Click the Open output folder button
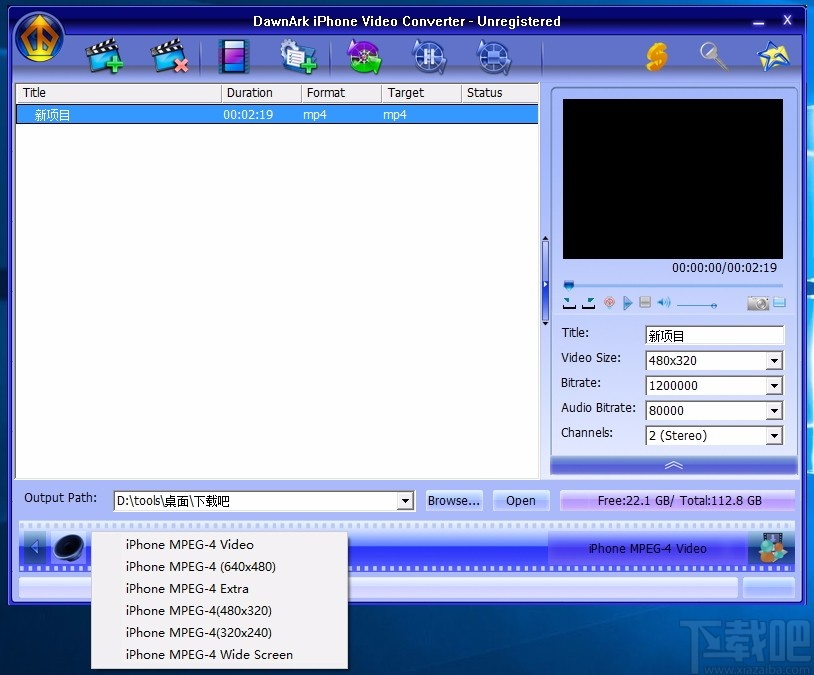Screen dimensions: 814x675 click(x=520, y=501)
